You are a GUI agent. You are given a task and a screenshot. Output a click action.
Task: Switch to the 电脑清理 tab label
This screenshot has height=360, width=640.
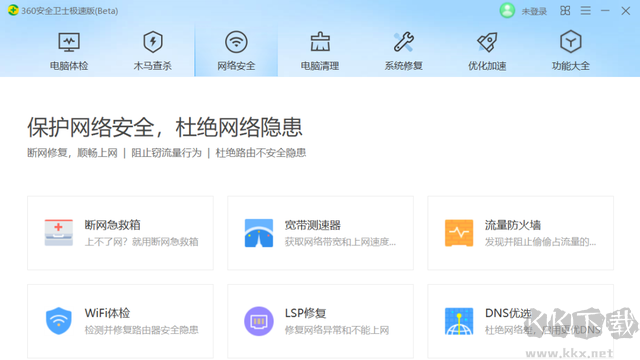click(x=320, y=66)
